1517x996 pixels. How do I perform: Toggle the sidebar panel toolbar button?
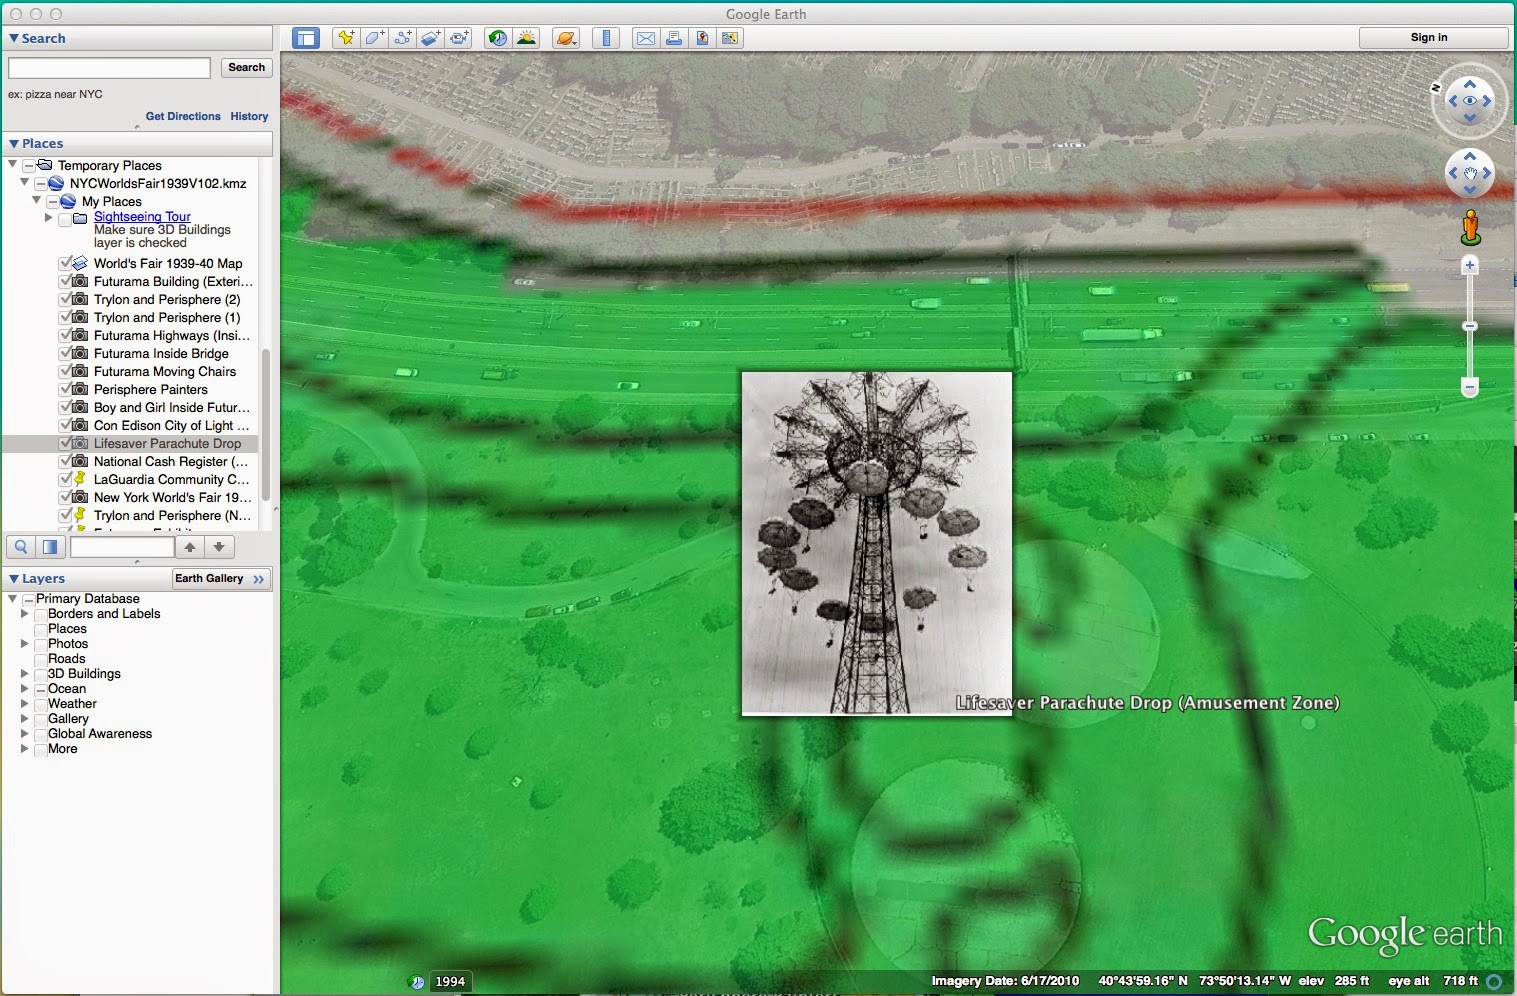click(x=305, y=38)
